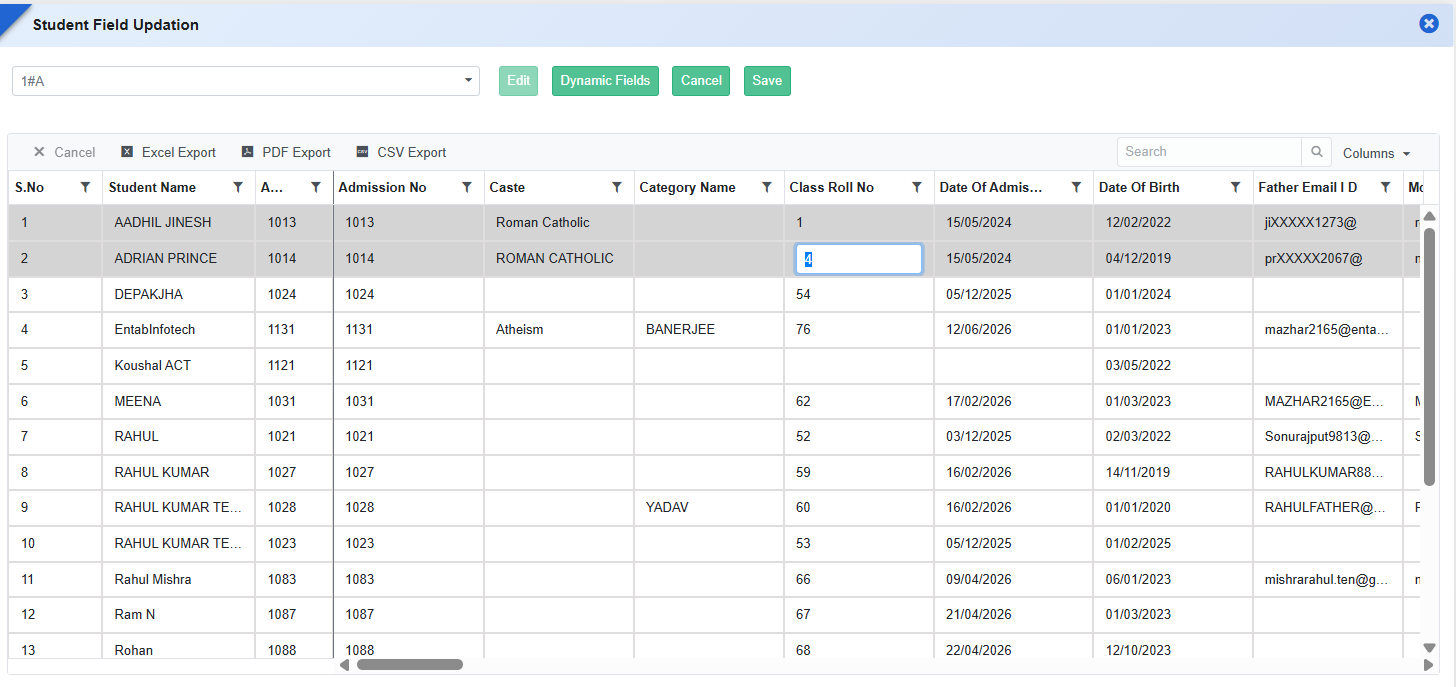Screen dimensions: 1456x687
Task: Click roll number 76 cell
Action: 859,329
